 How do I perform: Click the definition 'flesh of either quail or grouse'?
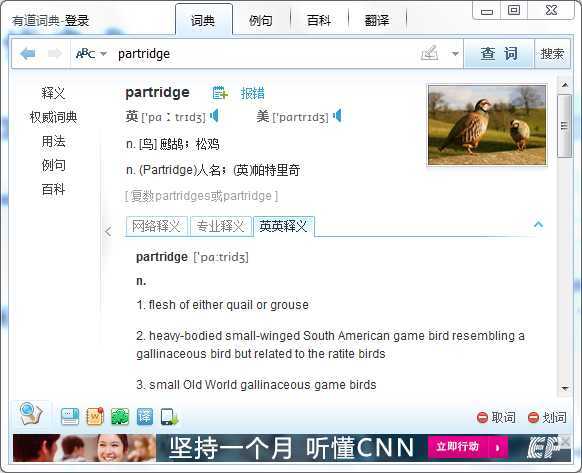[x=222, y=305]
